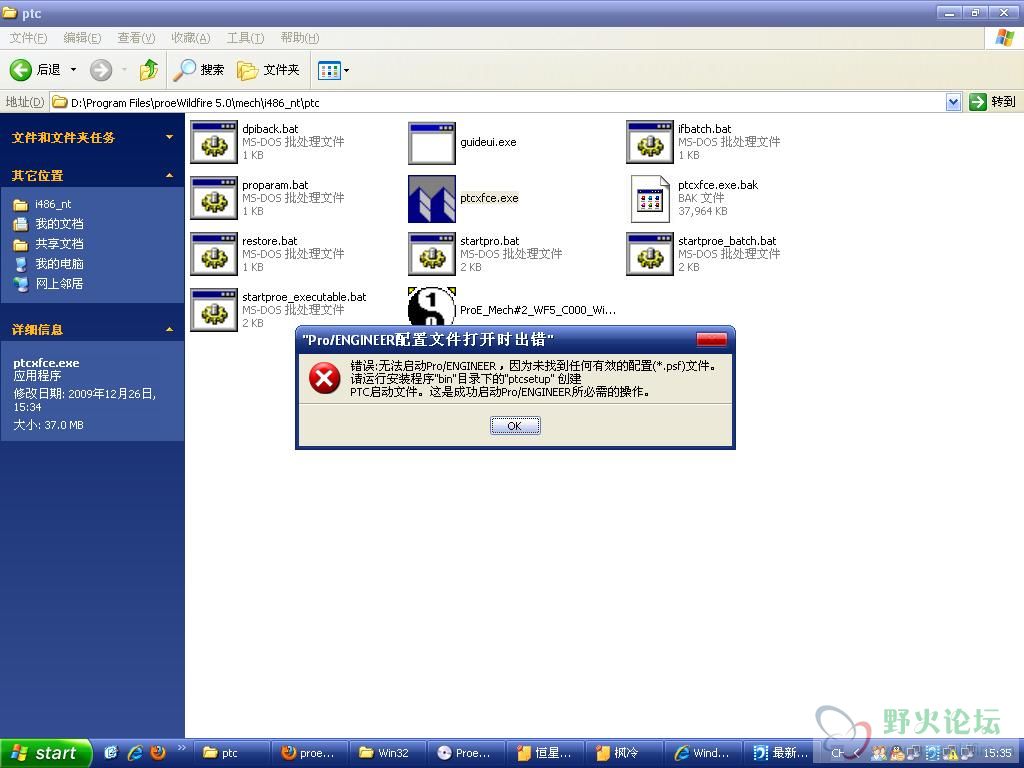Select the dpiback.bat file icon
Screen dimensions: 1024x768
214,142
